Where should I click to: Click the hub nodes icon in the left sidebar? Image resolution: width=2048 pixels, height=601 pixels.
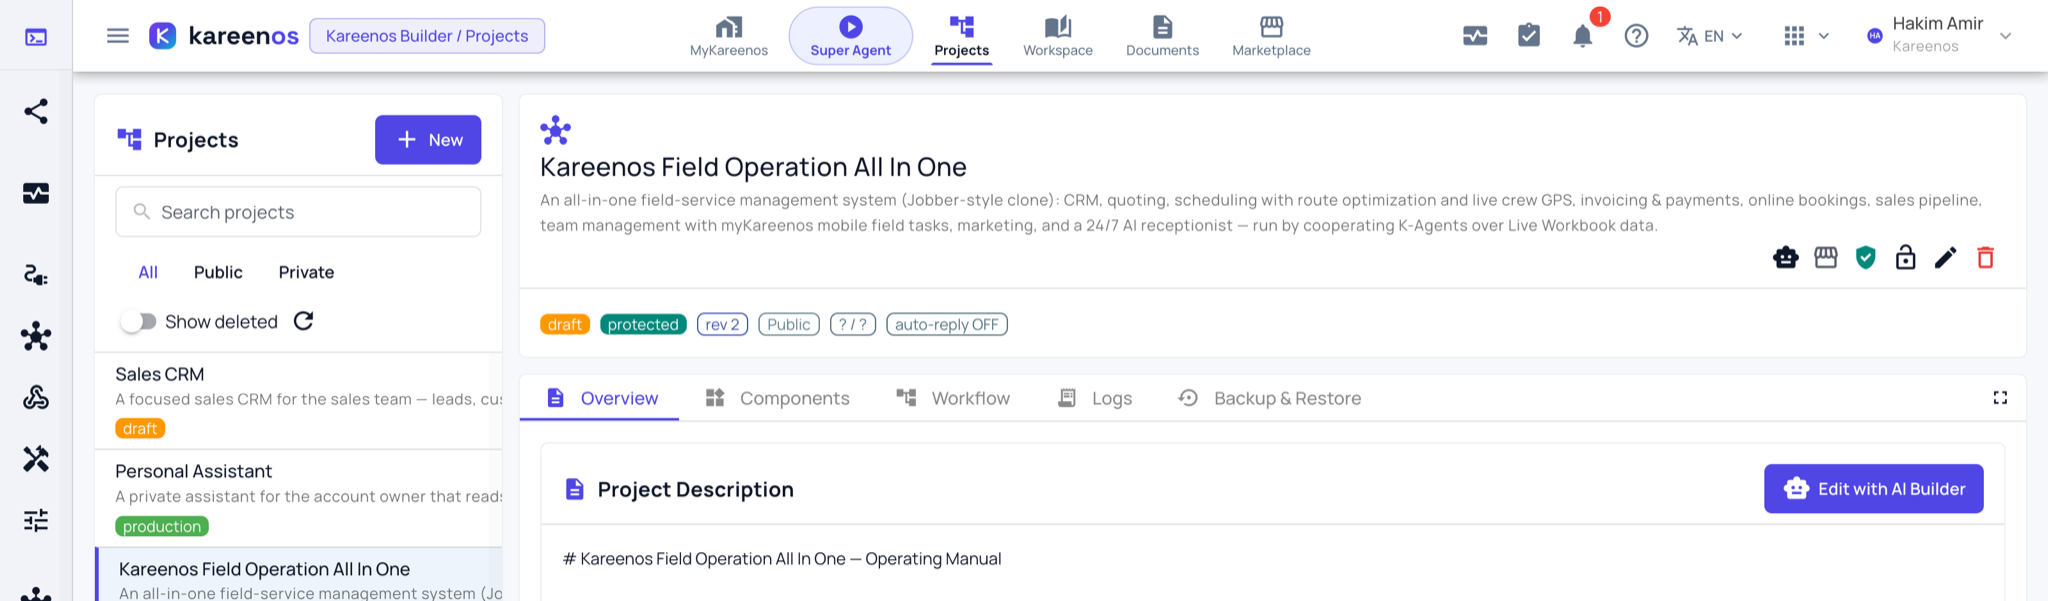pyautogui.click(x=36, y=336)
